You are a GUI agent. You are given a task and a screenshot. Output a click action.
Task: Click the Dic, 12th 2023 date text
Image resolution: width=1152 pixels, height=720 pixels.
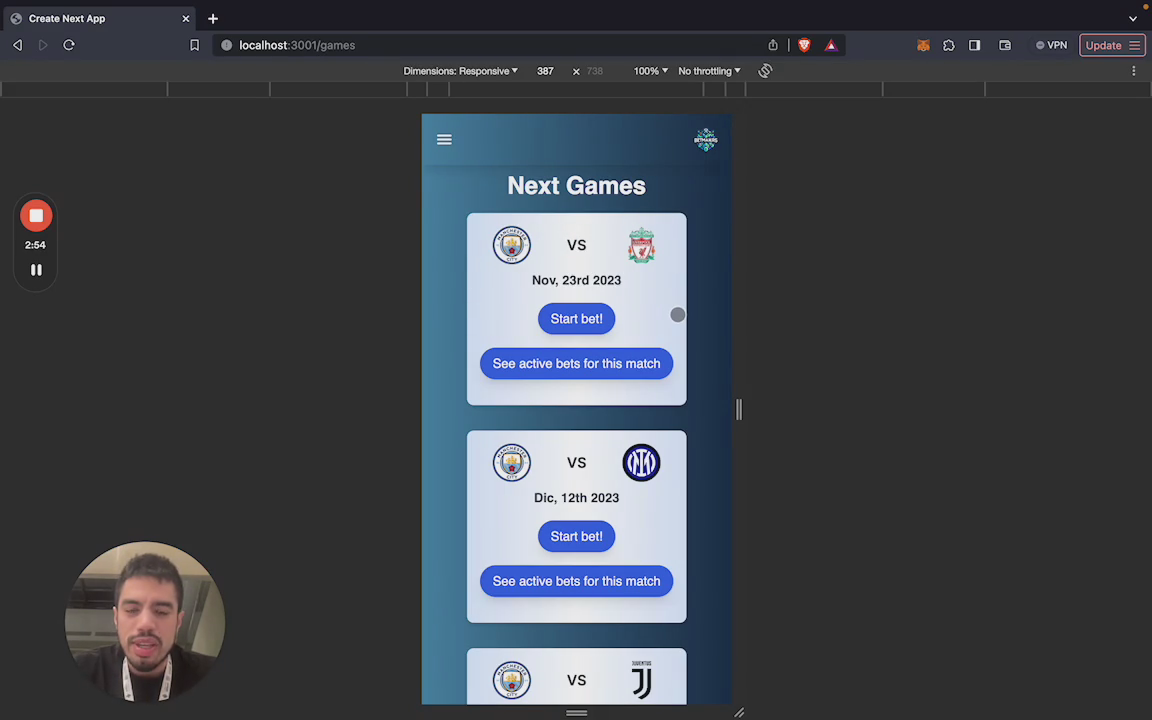click(576, 498)
